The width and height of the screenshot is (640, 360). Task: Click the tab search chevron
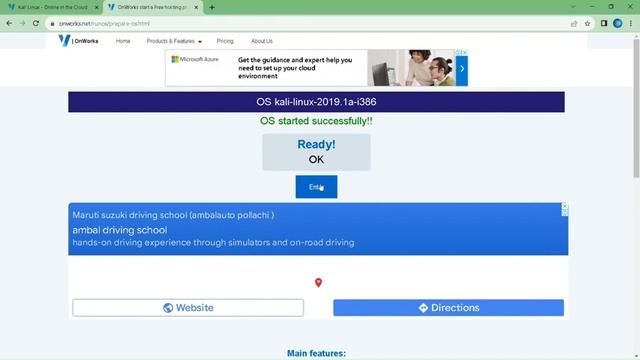573,7
